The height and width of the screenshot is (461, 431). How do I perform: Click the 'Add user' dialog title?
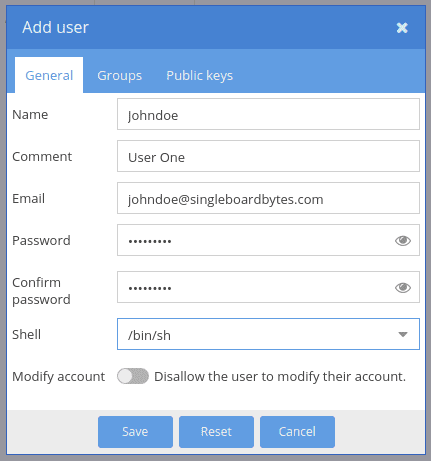click(x=55, y=27)
